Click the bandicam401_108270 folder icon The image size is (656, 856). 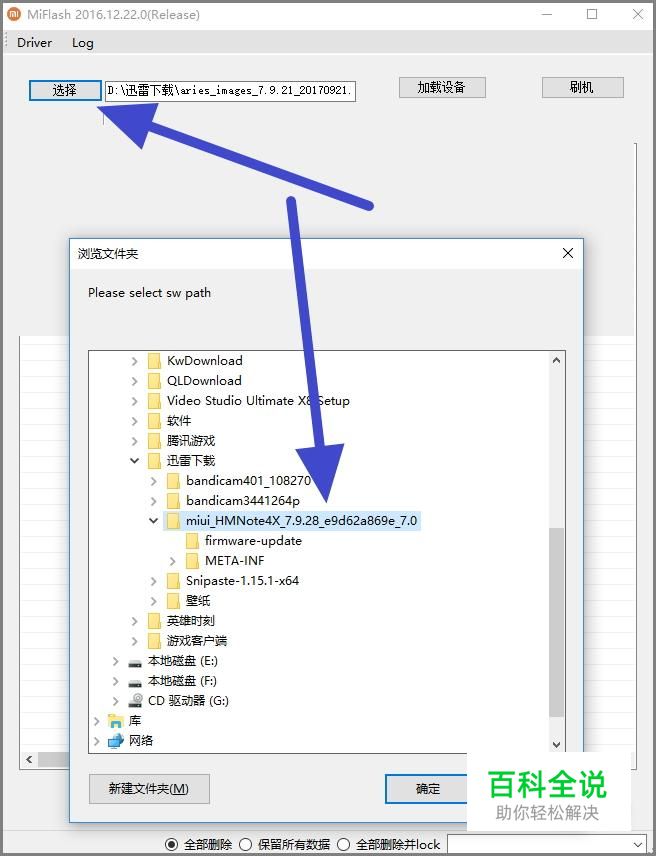click(x=174, y=481)
